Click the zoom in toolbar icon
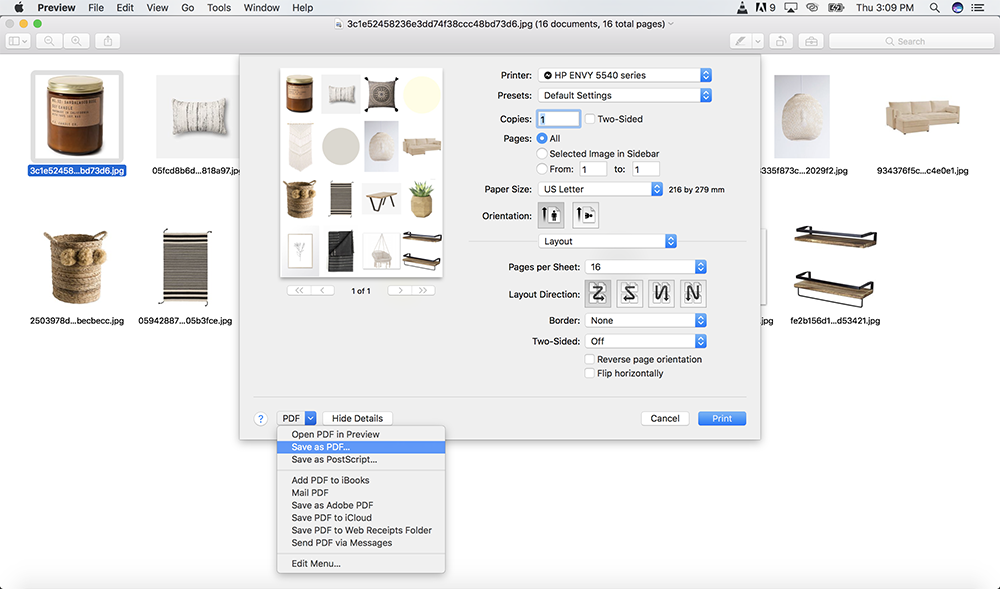Viewport: 1000px width, 589px height. pos(77,41)
